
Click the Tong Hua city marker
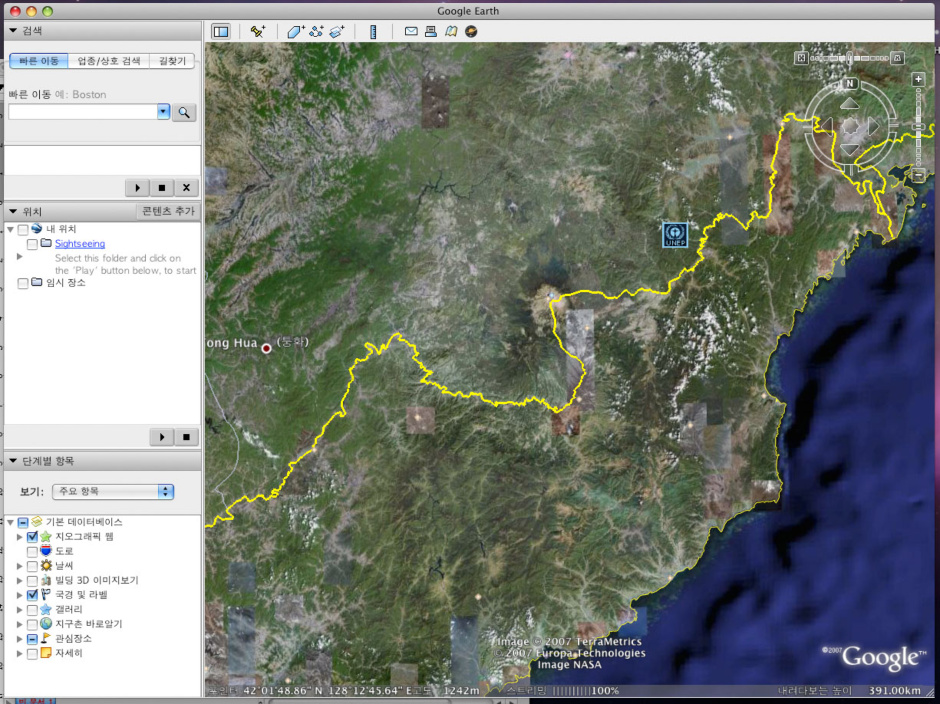[x=266, y=348]
